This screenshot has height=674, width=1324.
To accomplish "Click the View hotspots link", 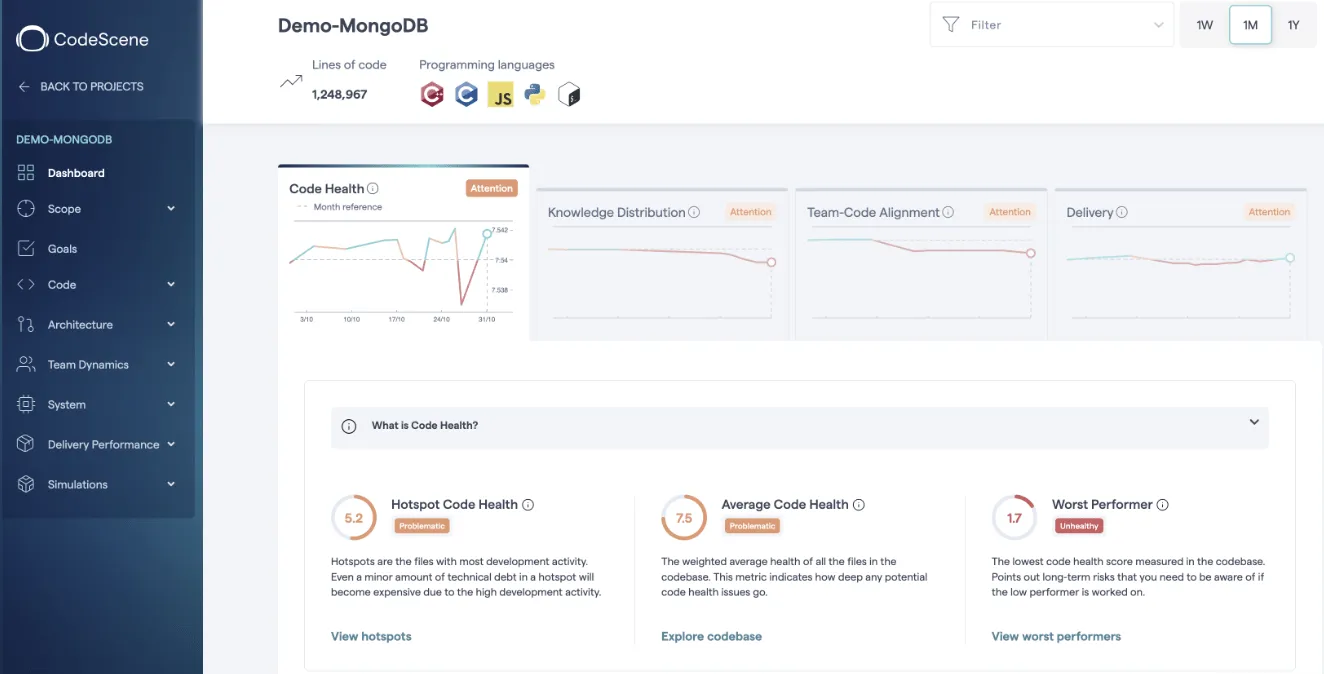I will pos(371,636).
